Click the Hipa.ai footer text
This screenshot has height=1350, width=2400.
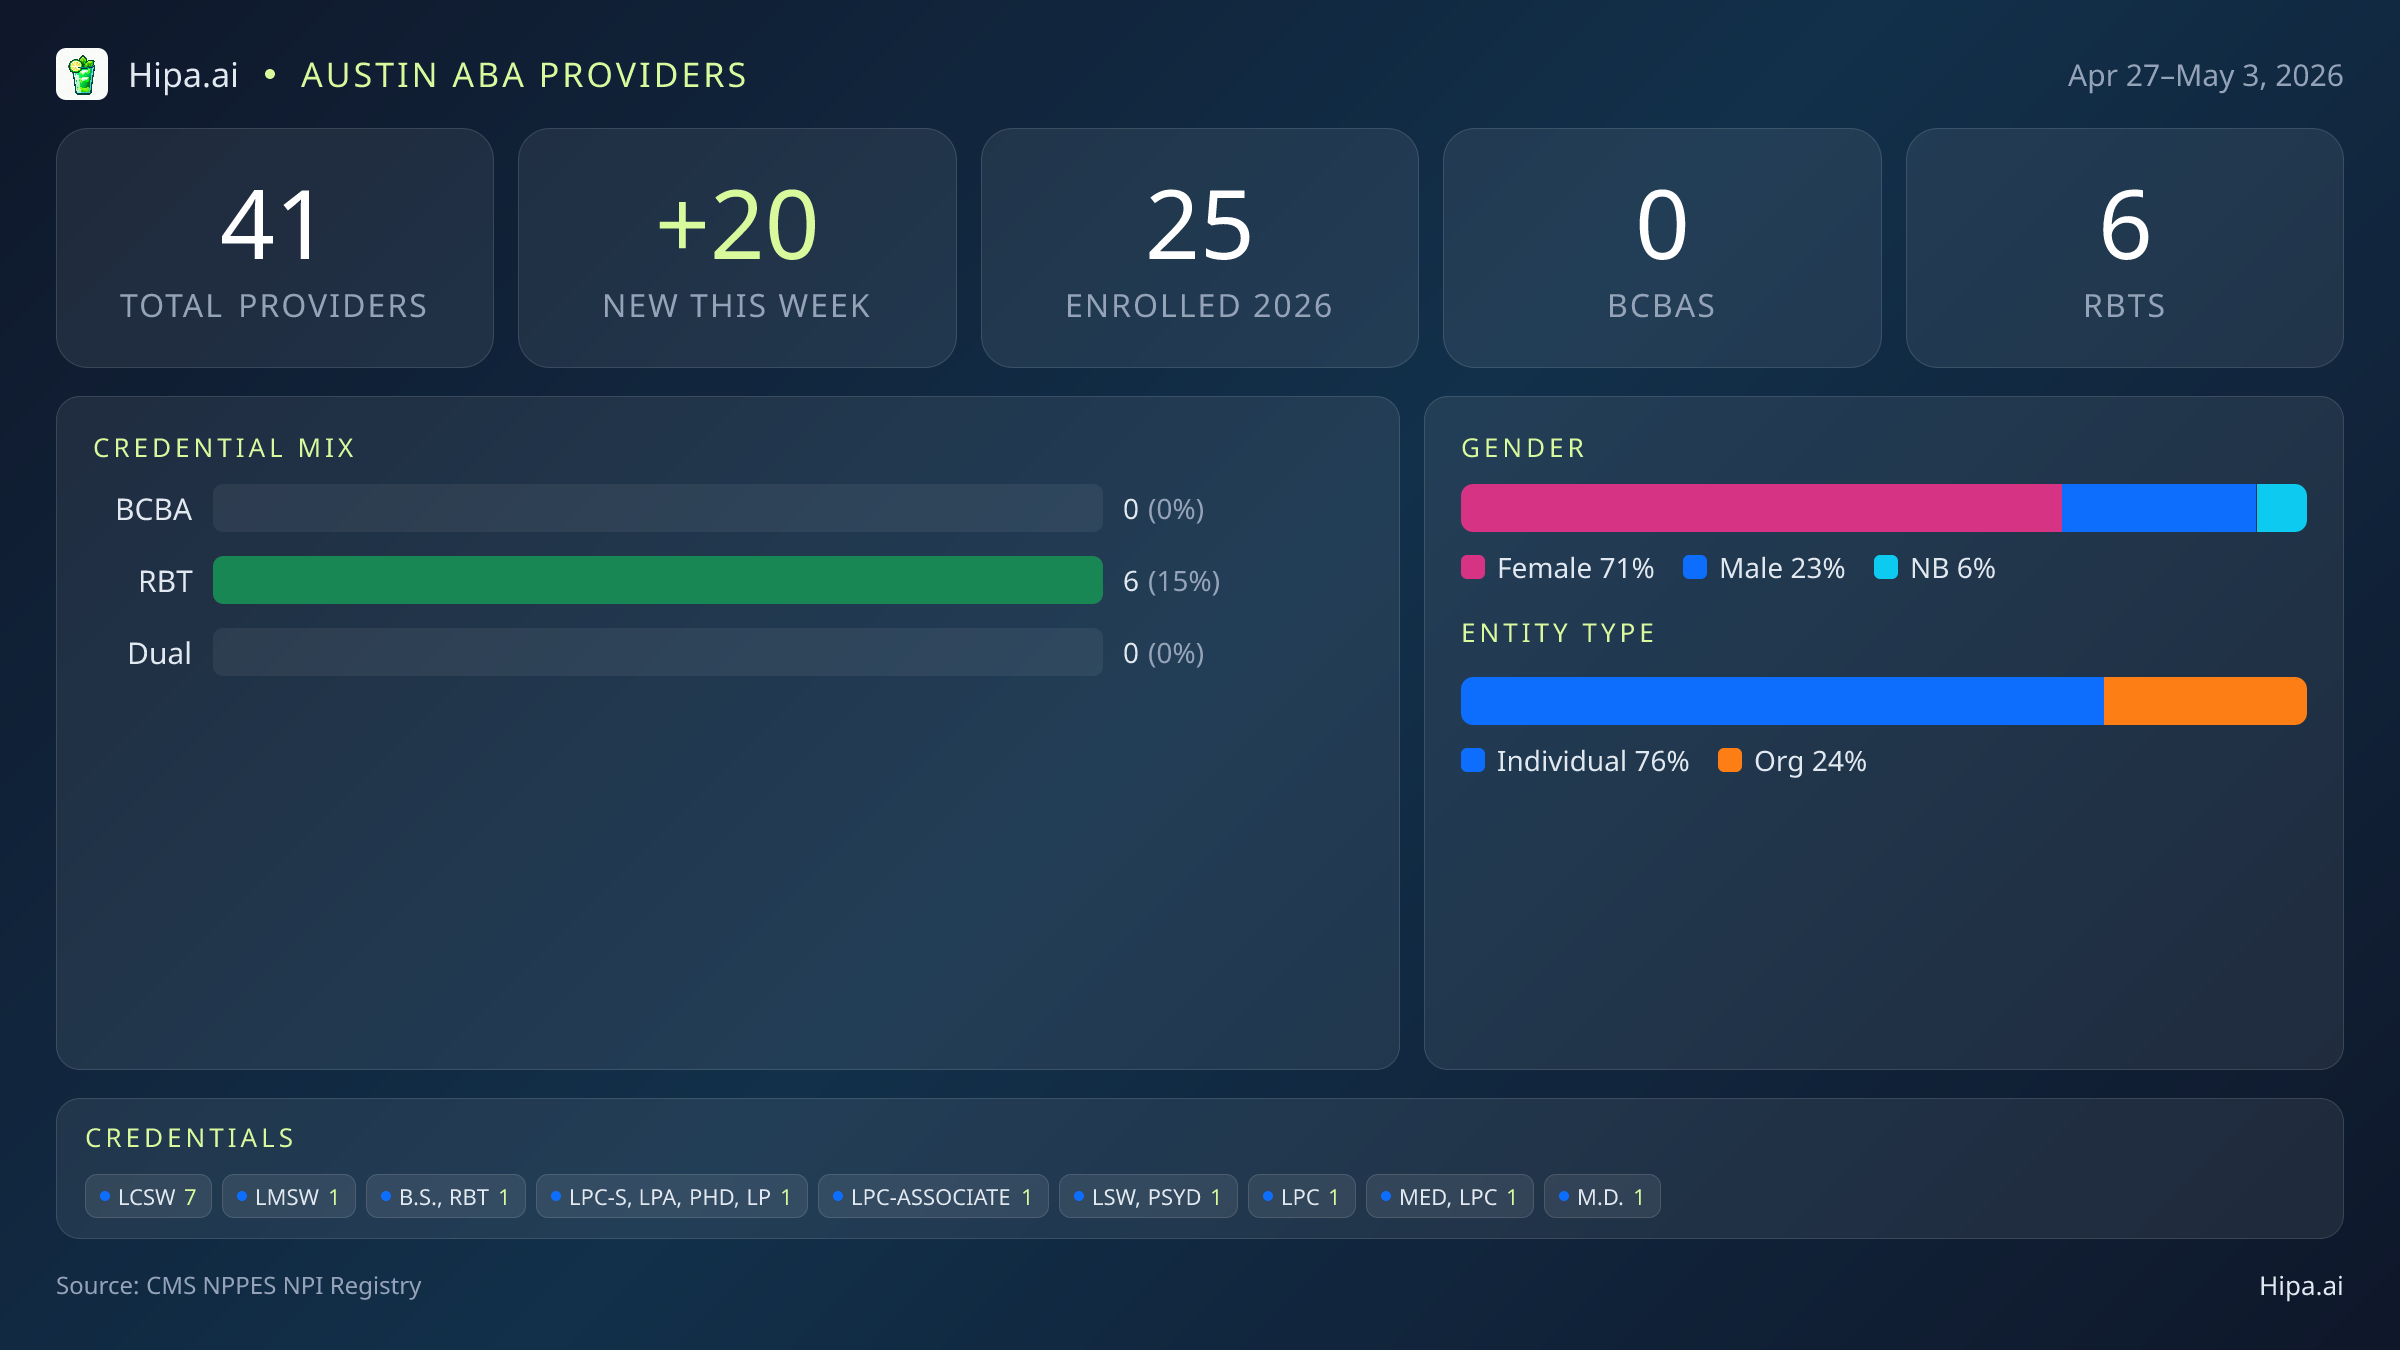(x=2301, y=1286)
